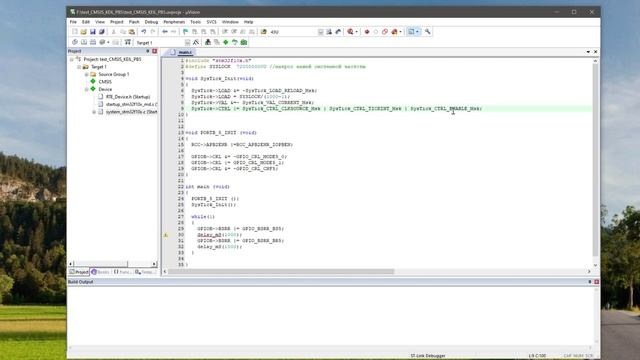640x360 pixels.
Task: Open the Project menu
Action: tap(116, 22)
